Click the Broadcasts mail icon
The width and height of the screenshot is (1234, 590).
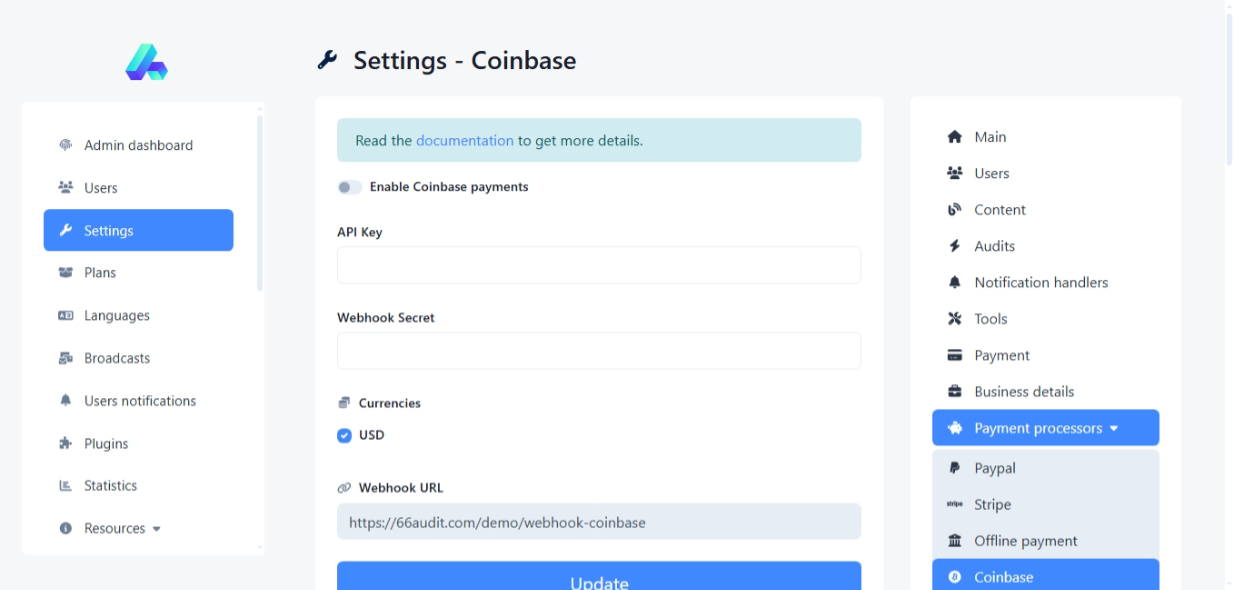[x=66, y=358]
